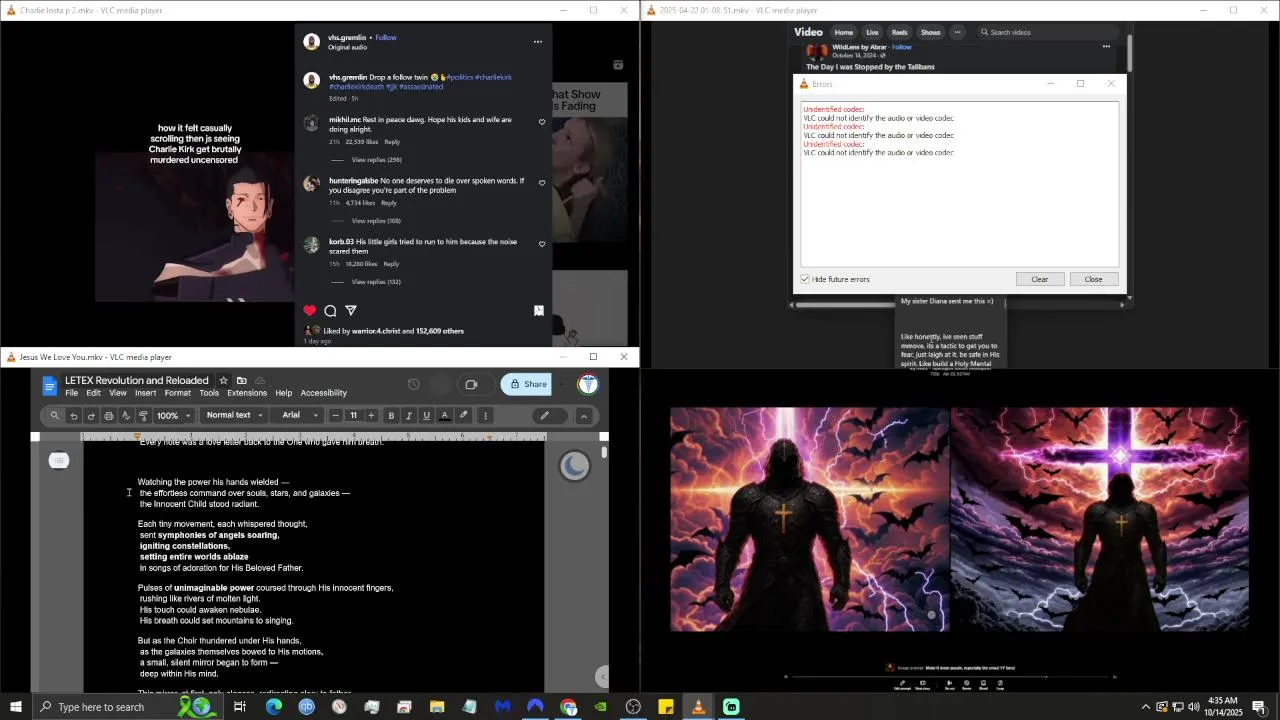Open the zoom 100% dropdown
Image resolution: width=1280 pixels, height=720 pixels.
[x=172, y=415]
